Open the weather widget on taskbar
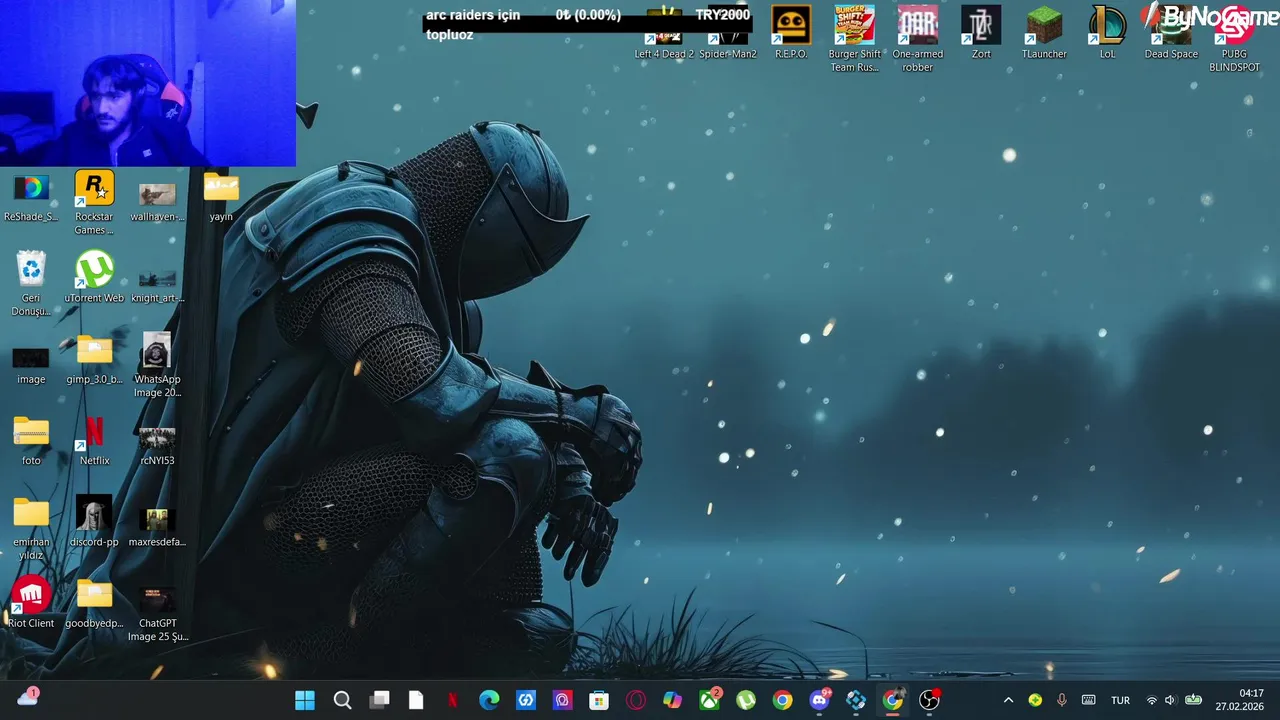Screen dimensions: 1280x720 28,698
